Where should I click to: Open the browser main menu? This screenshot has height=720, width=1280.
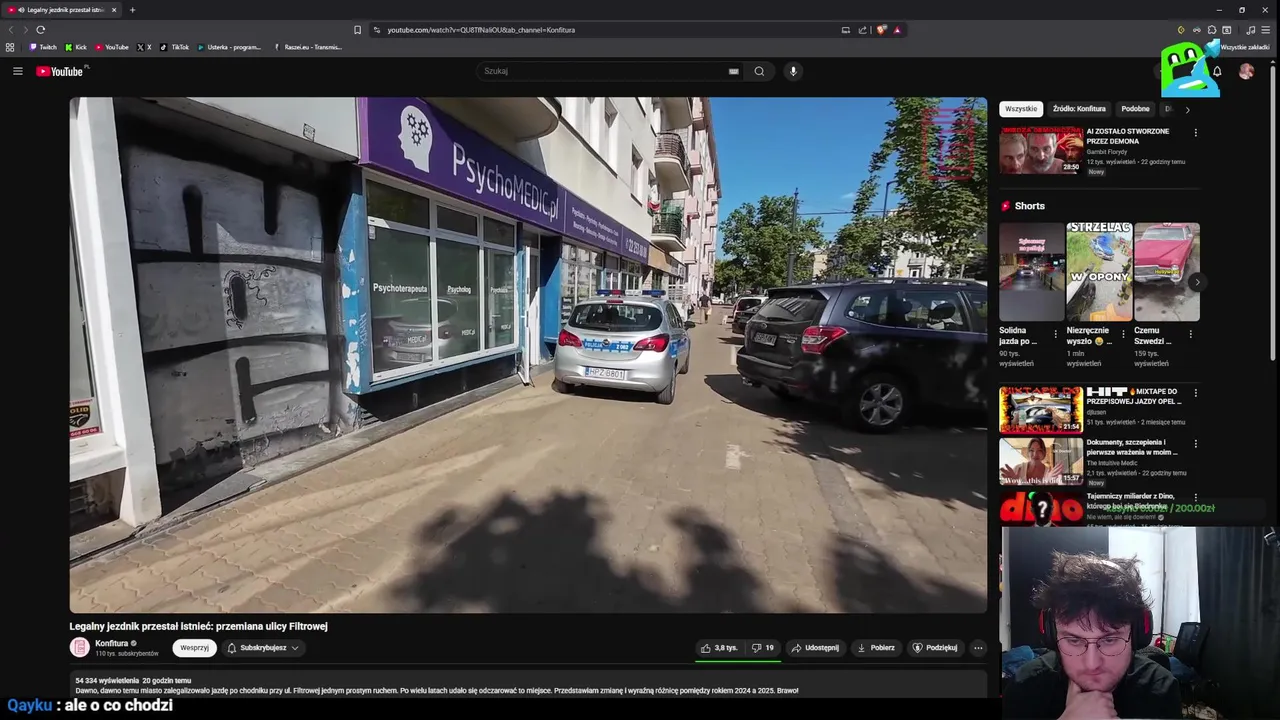pyautogui.click(x=1266, y=30)
